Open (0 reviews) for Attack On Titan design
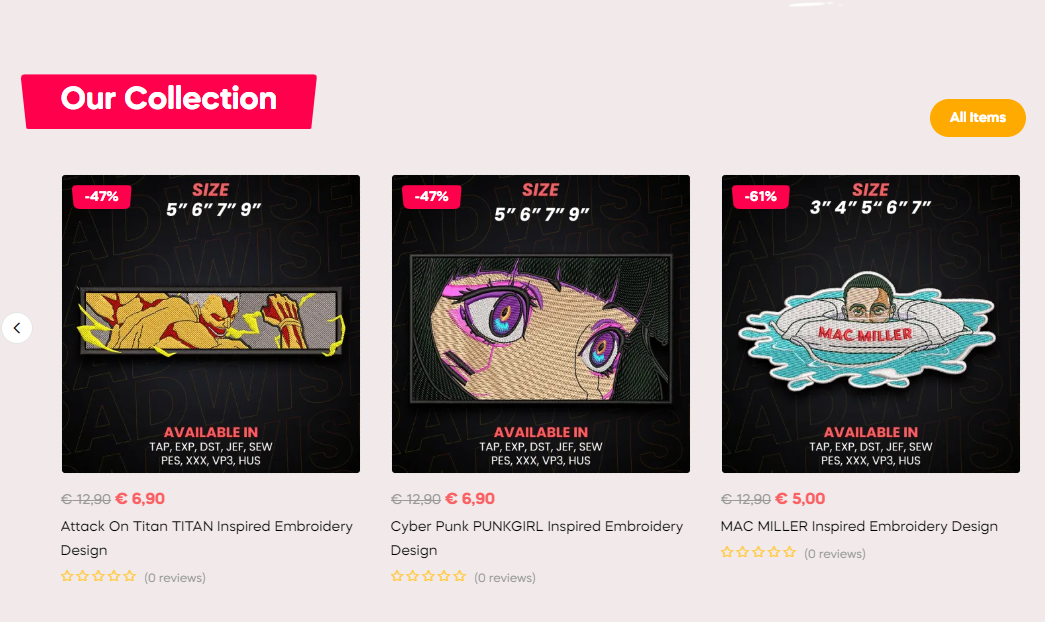 175,577
